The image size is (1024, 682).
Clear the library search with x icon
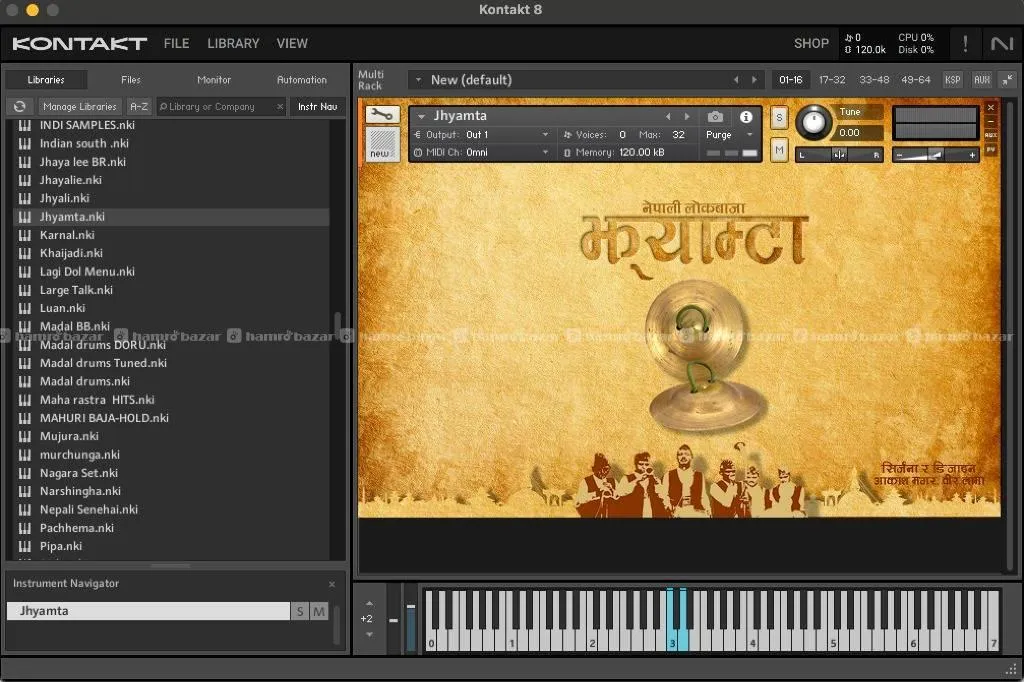click(280, 106)
